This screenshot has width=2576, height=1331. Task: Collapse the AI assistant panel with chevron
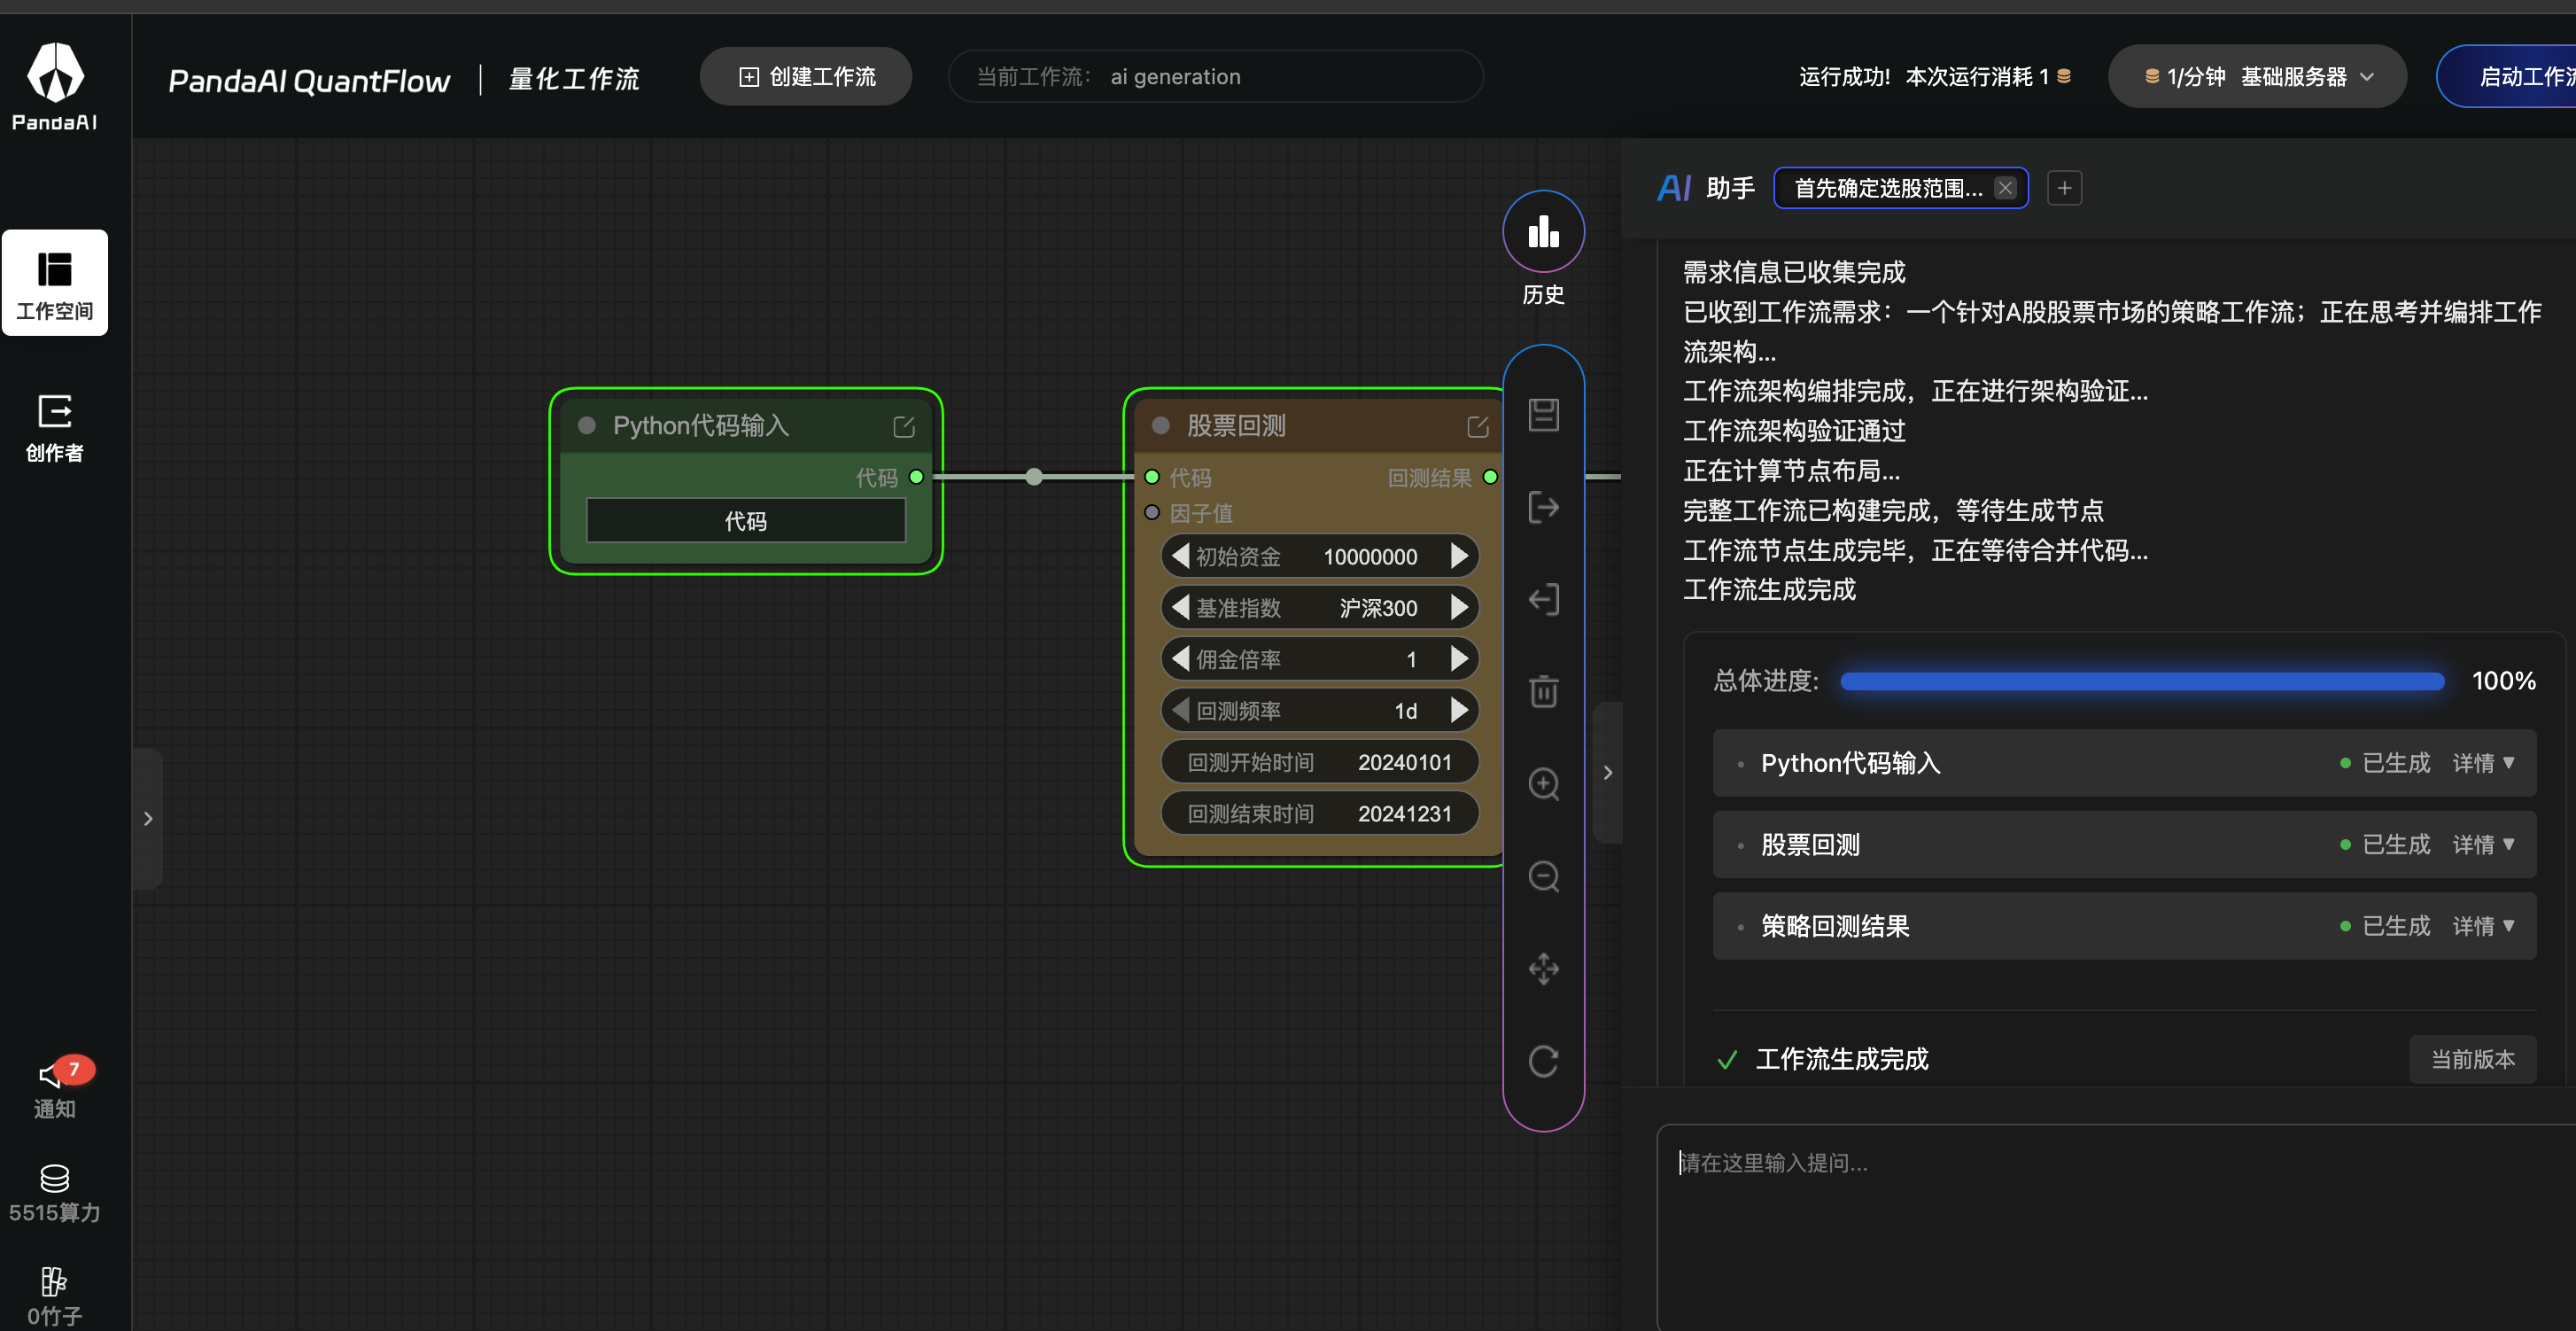tap(1608, 773)
